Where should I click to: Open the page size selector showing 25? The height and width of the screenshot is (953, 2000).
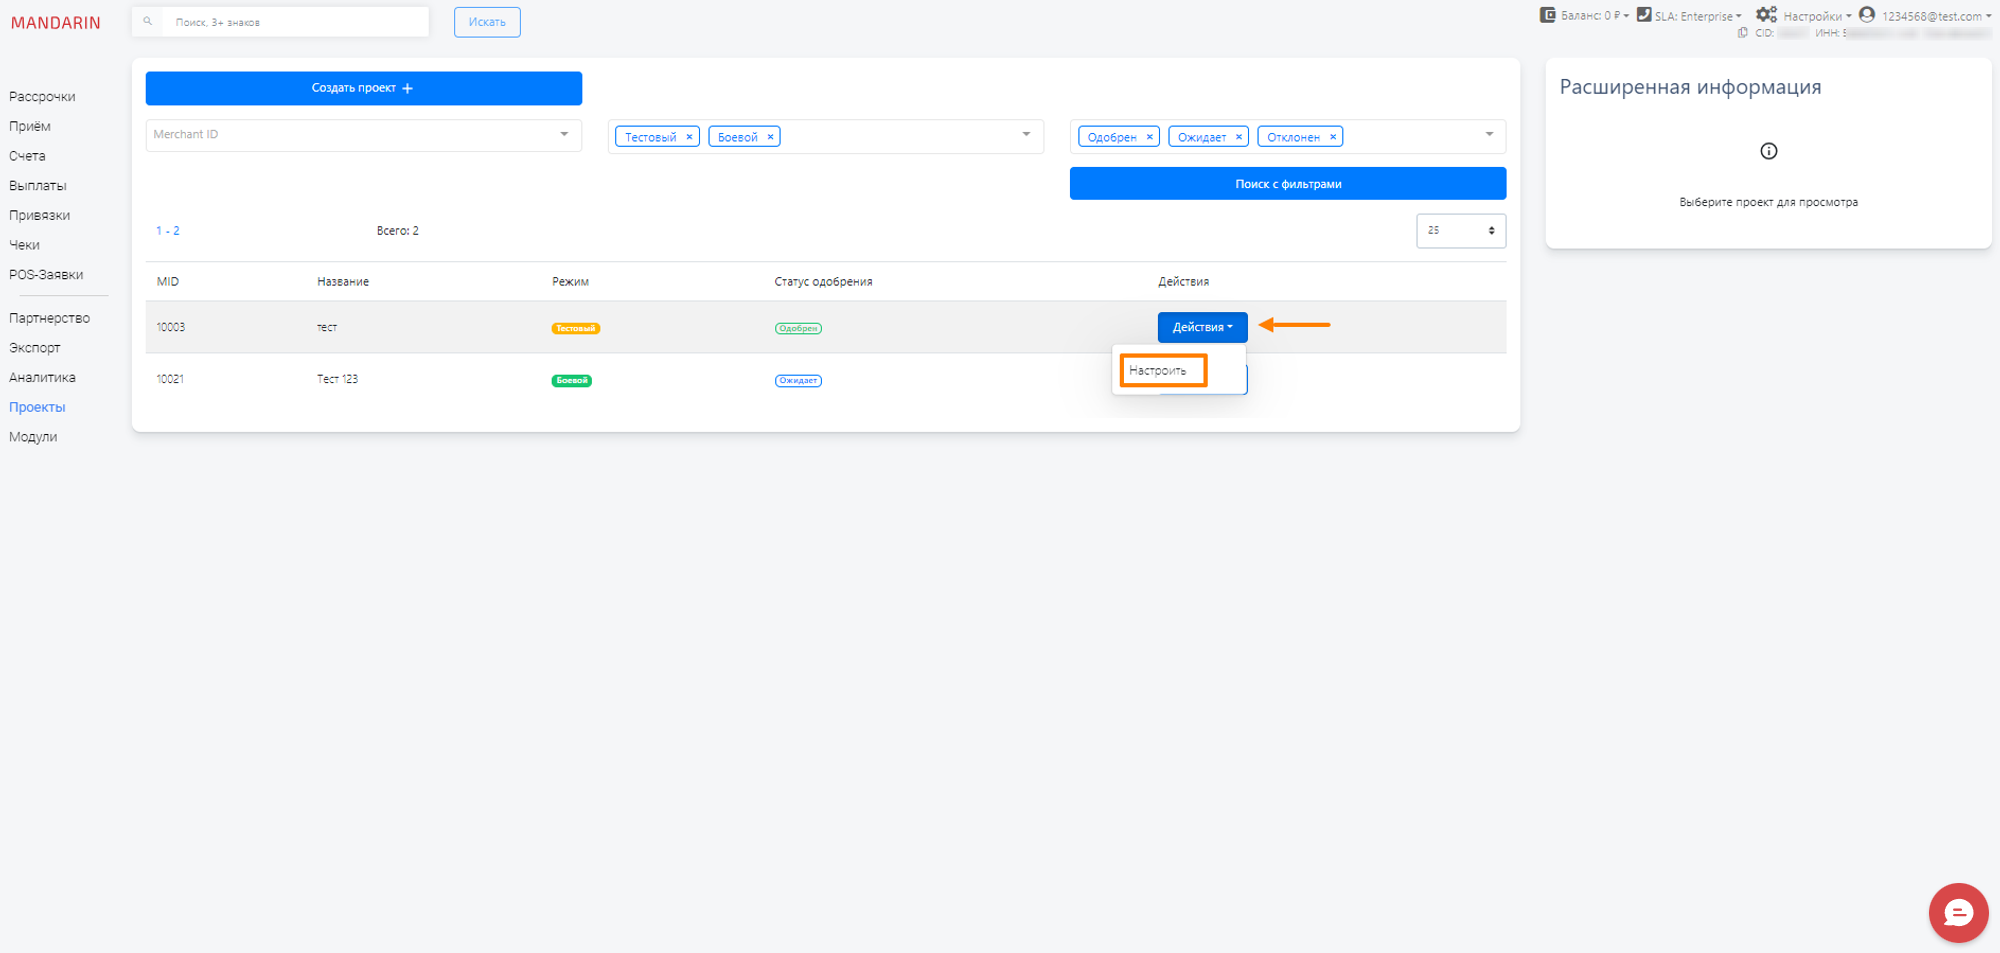(1460, 231)
